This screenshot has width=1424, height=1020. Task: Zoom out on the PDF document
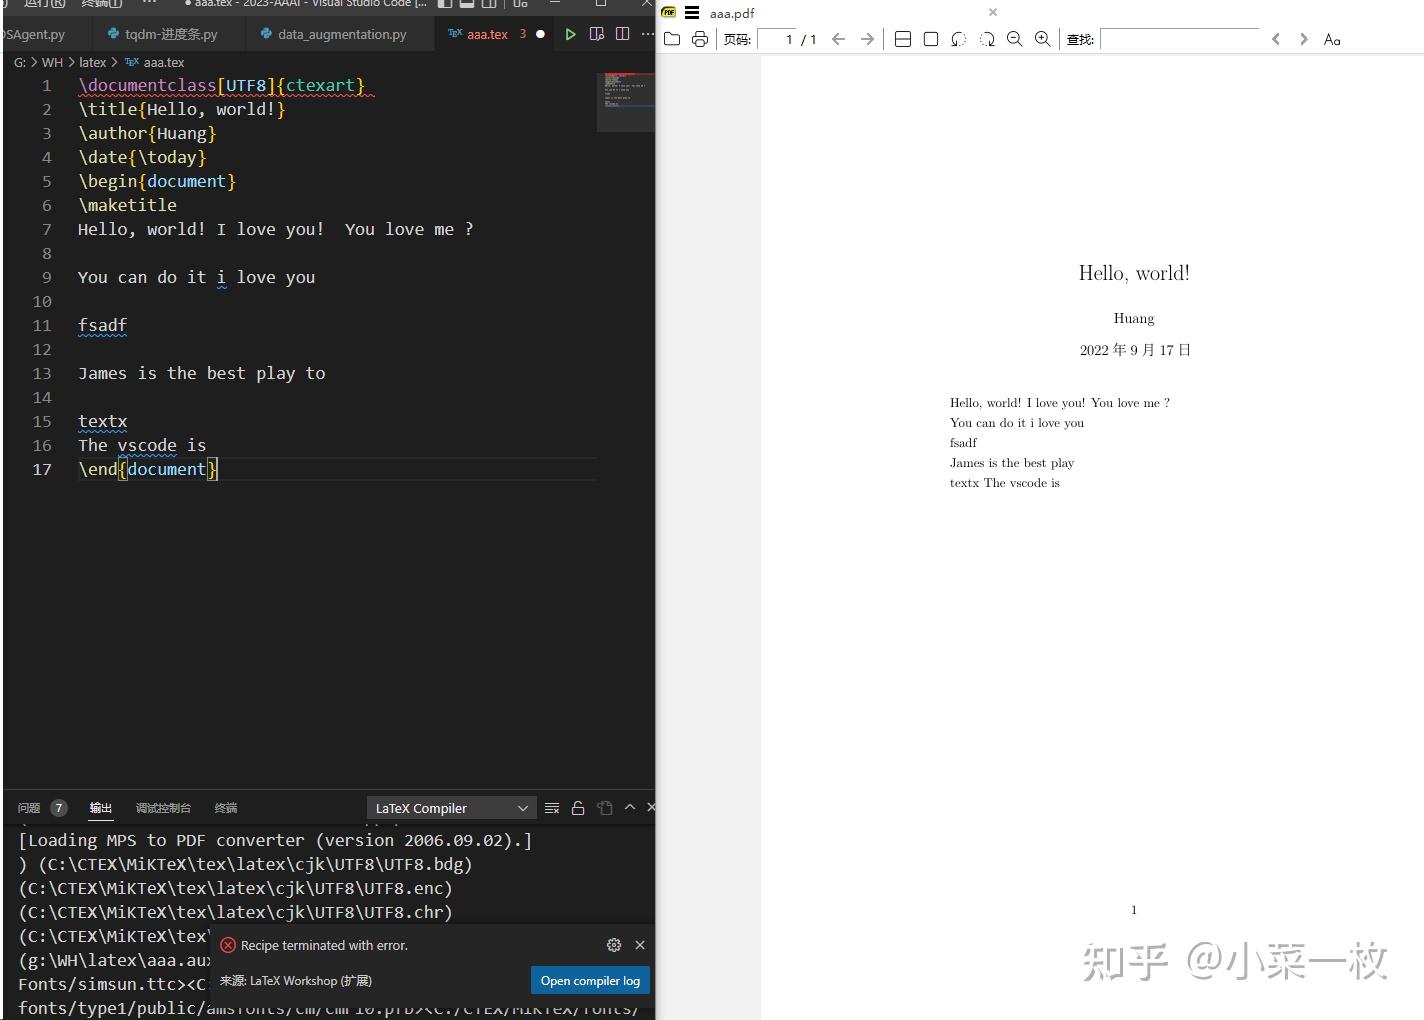[x=1015, y=39]
